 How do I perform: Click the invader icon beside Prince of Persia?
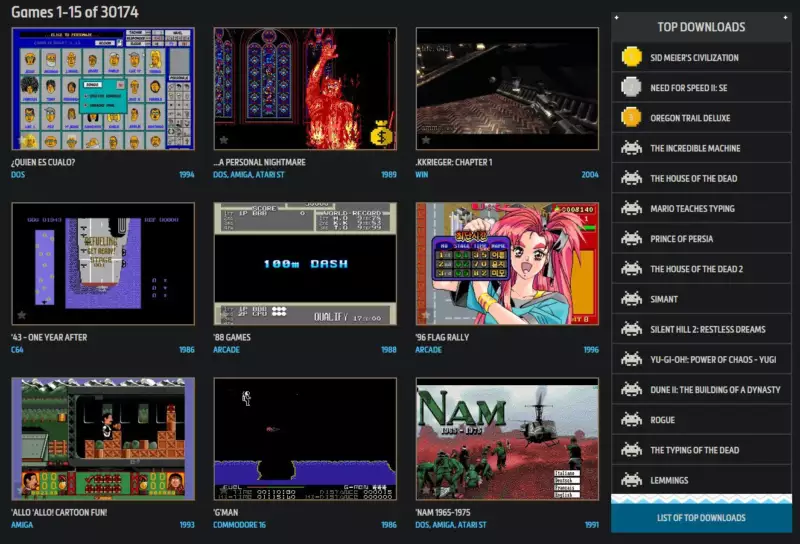point(631,238)
